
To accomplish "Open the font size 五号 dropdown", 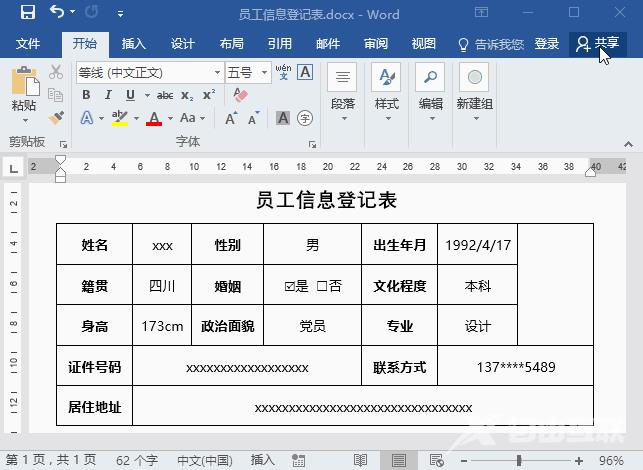I will point(264,73).
